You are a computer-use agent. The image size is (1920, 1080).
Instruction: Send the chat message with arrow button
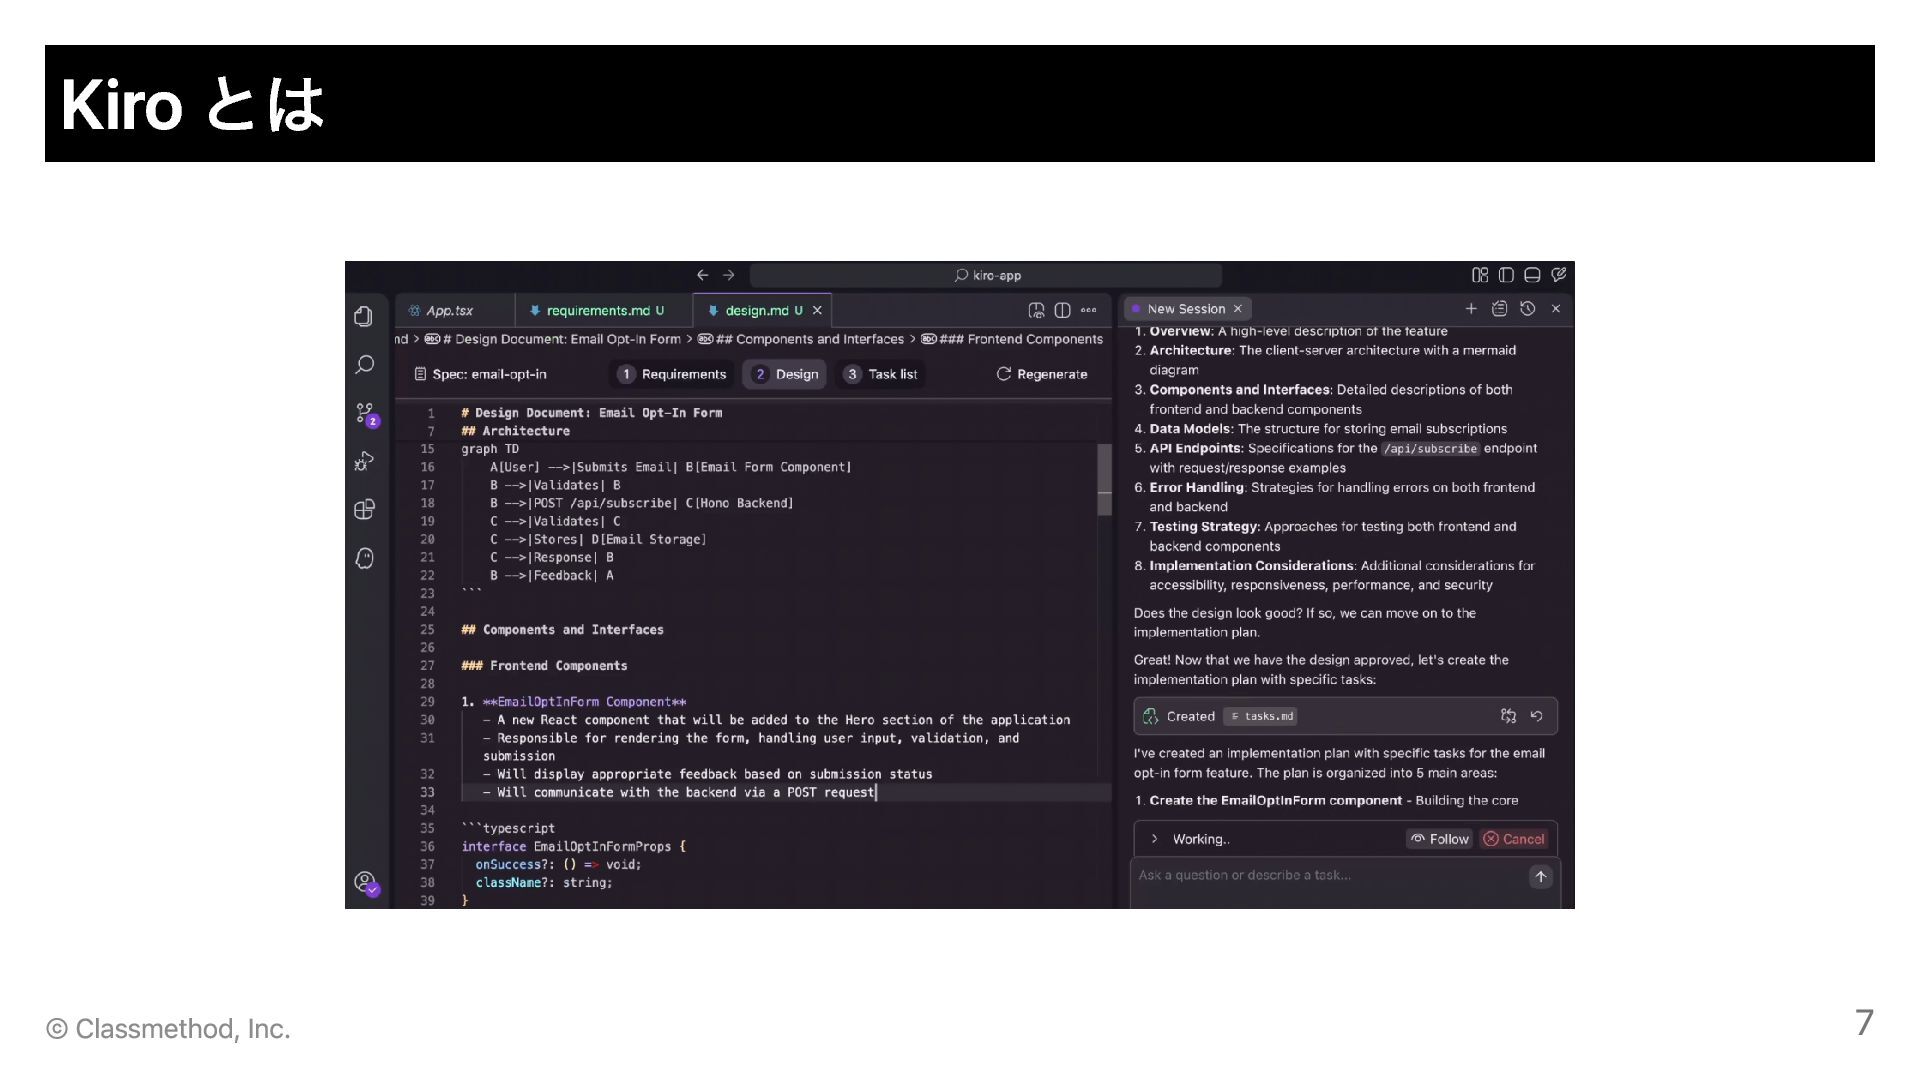click(x=1541, y=876)
